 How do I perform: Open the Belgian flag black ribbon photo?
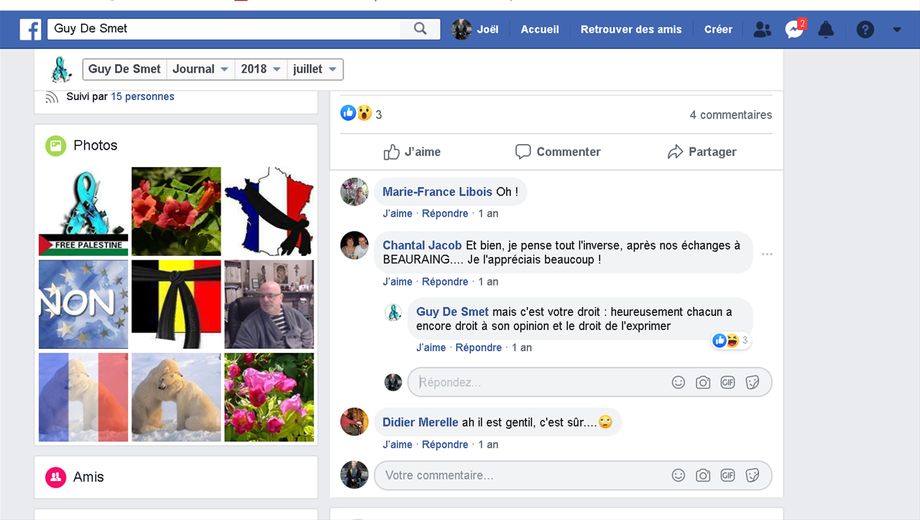click(x=176, y=305)
